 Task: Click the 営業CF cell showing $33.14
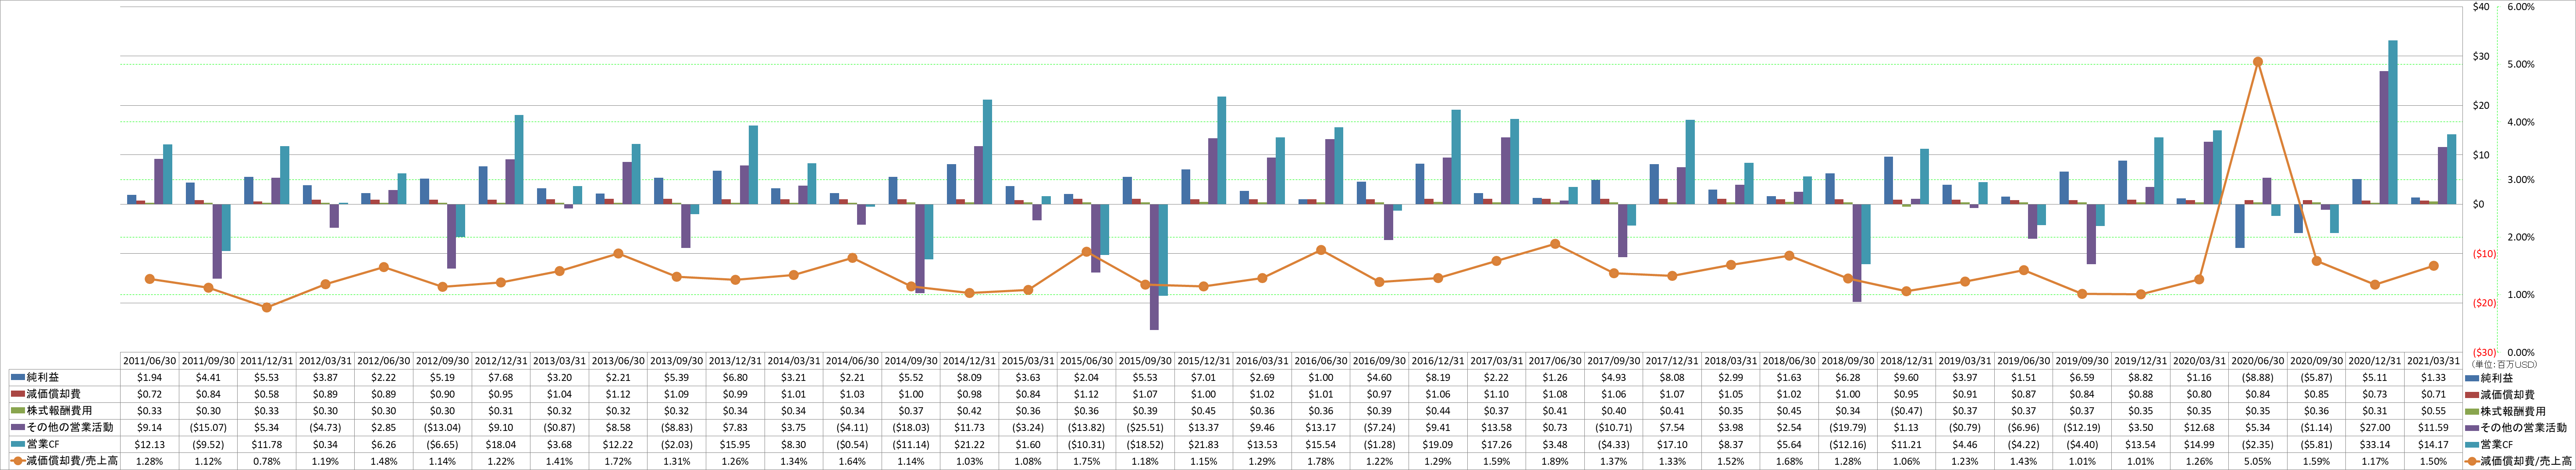(x=2375, y=444)
